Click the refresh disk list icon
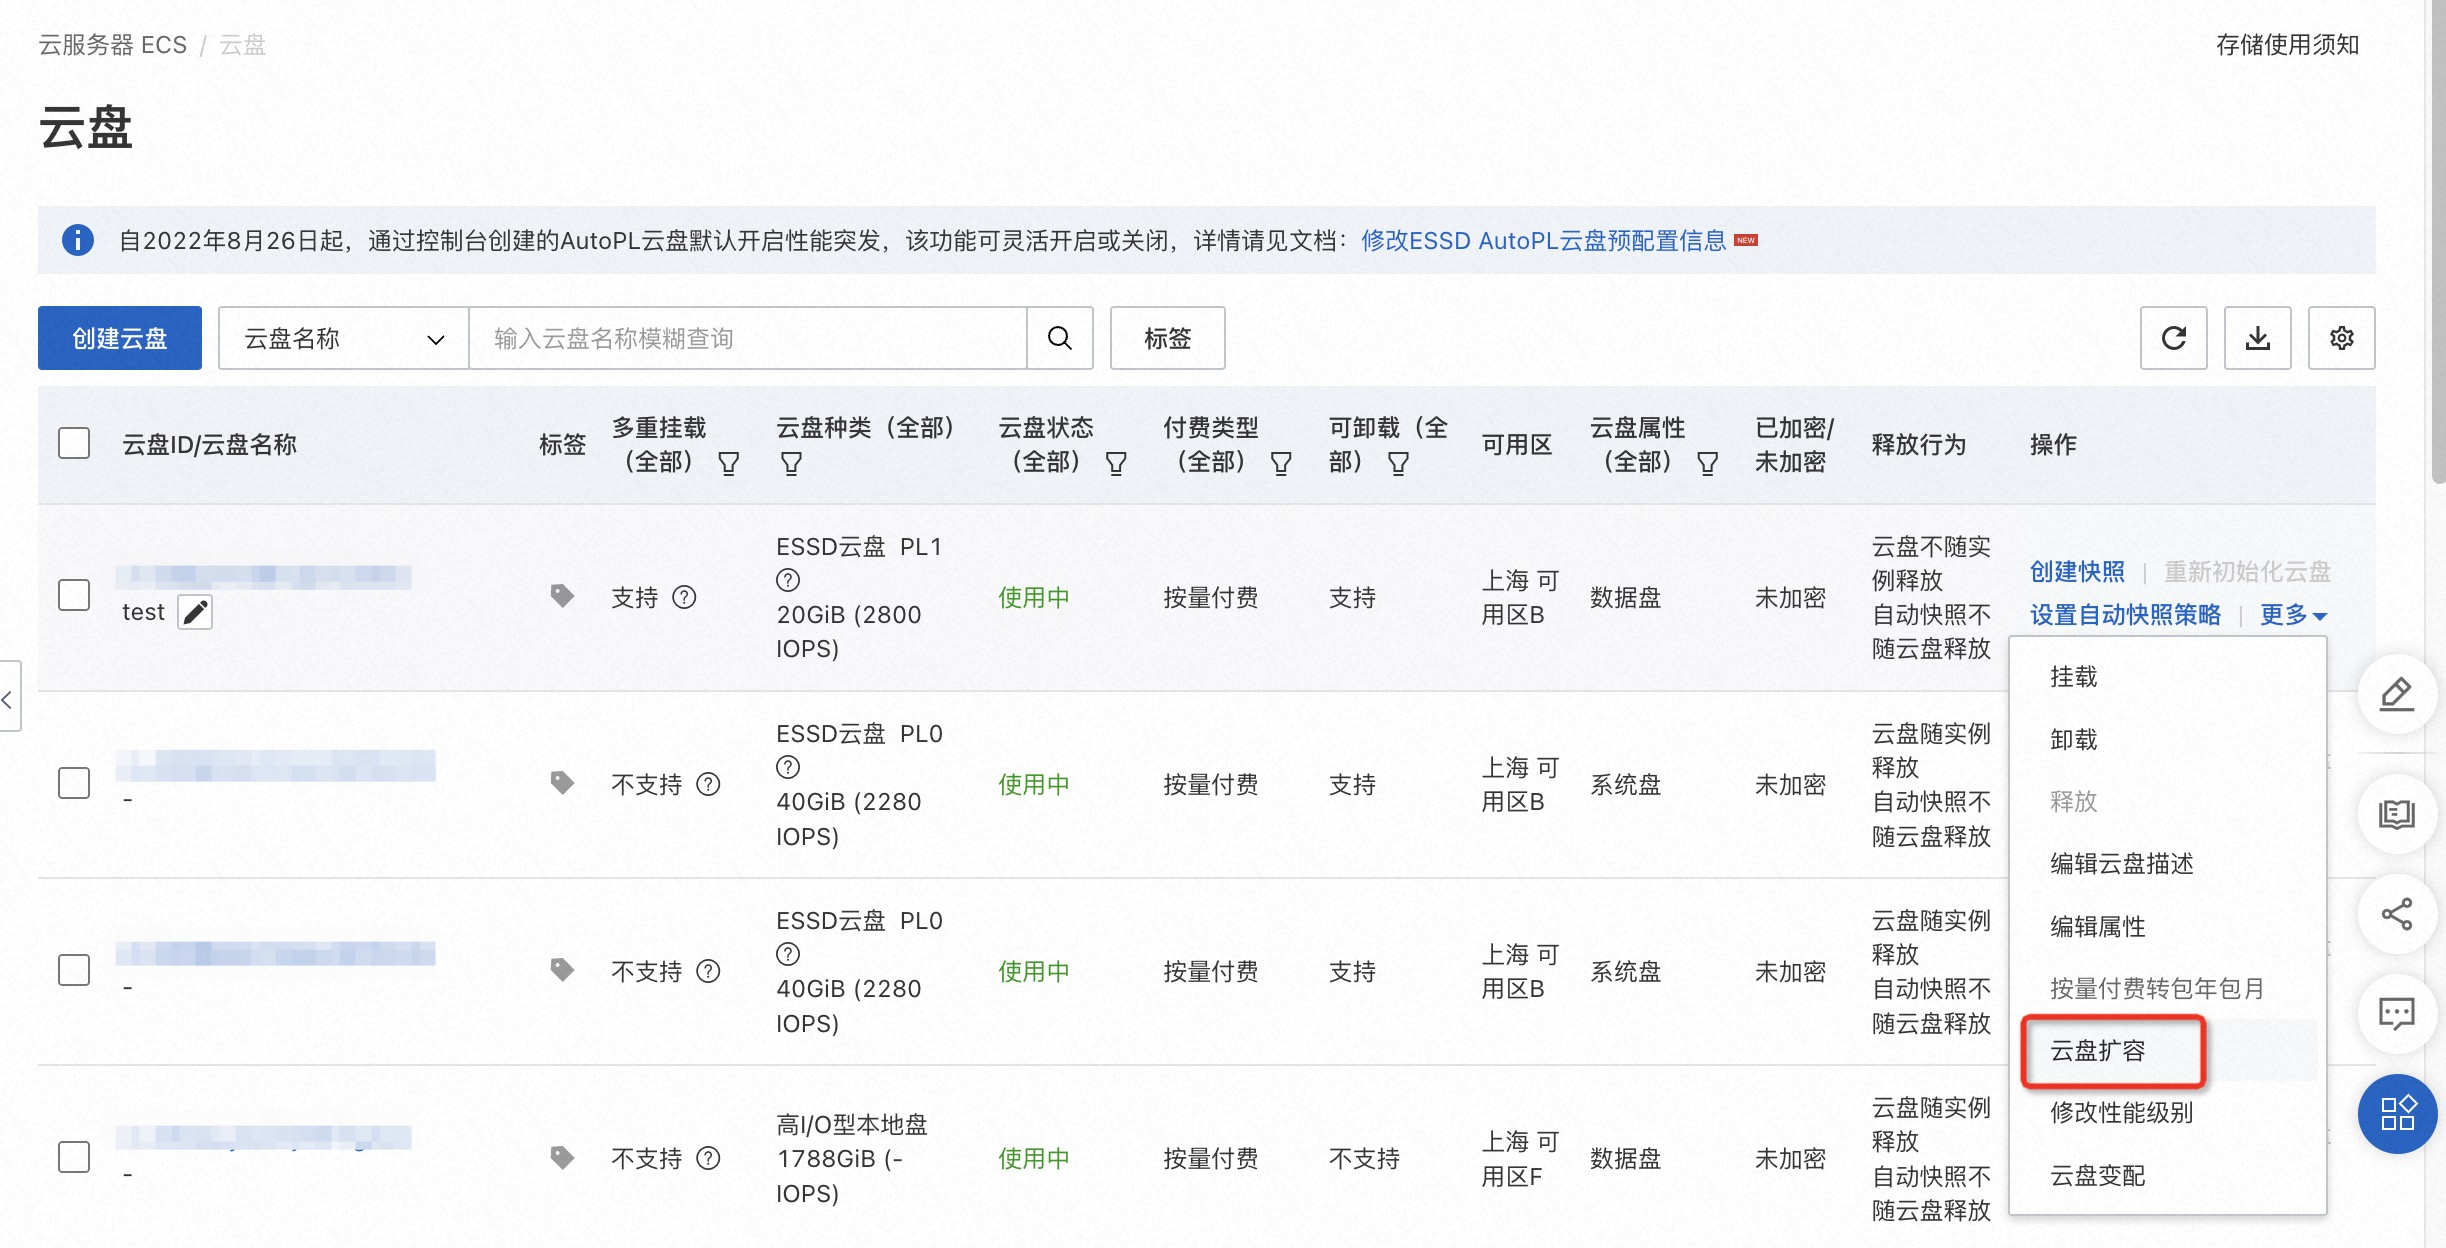2446x1248 pixels. tap(2173, 338)
